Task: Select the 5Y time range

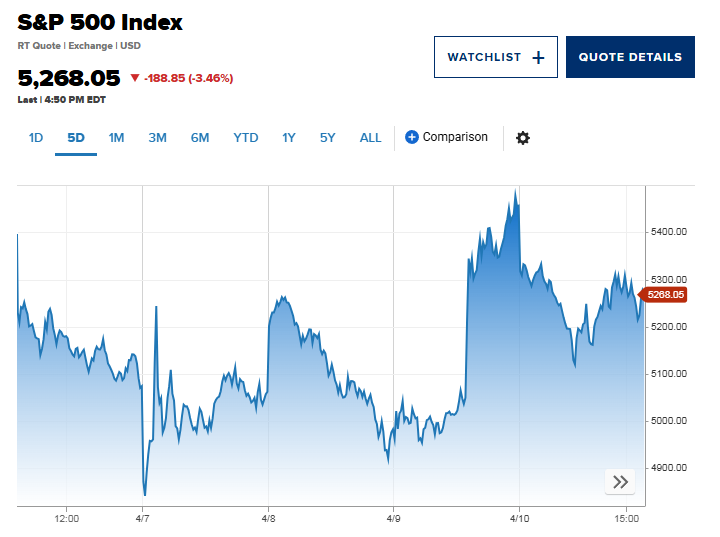Action: 328,138
